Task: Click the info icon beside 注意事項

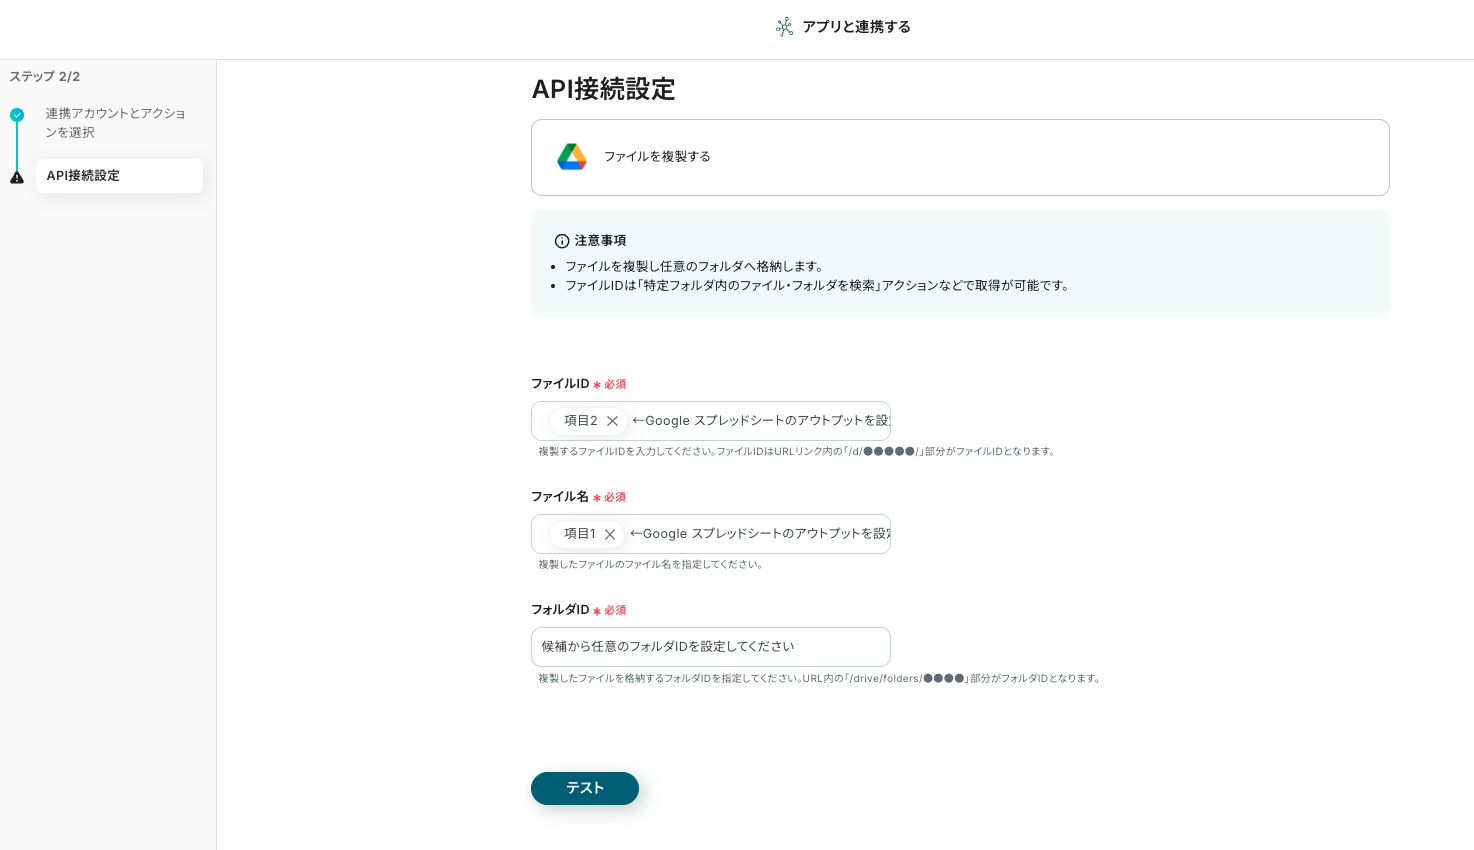Action: click(x=562, y=241)
